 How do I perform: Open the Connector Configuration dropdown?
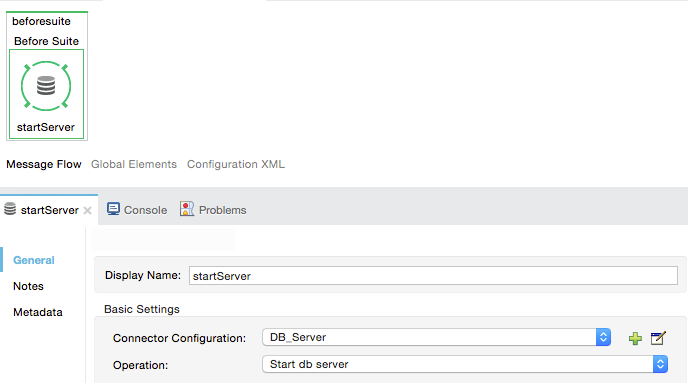coord(436,337)
